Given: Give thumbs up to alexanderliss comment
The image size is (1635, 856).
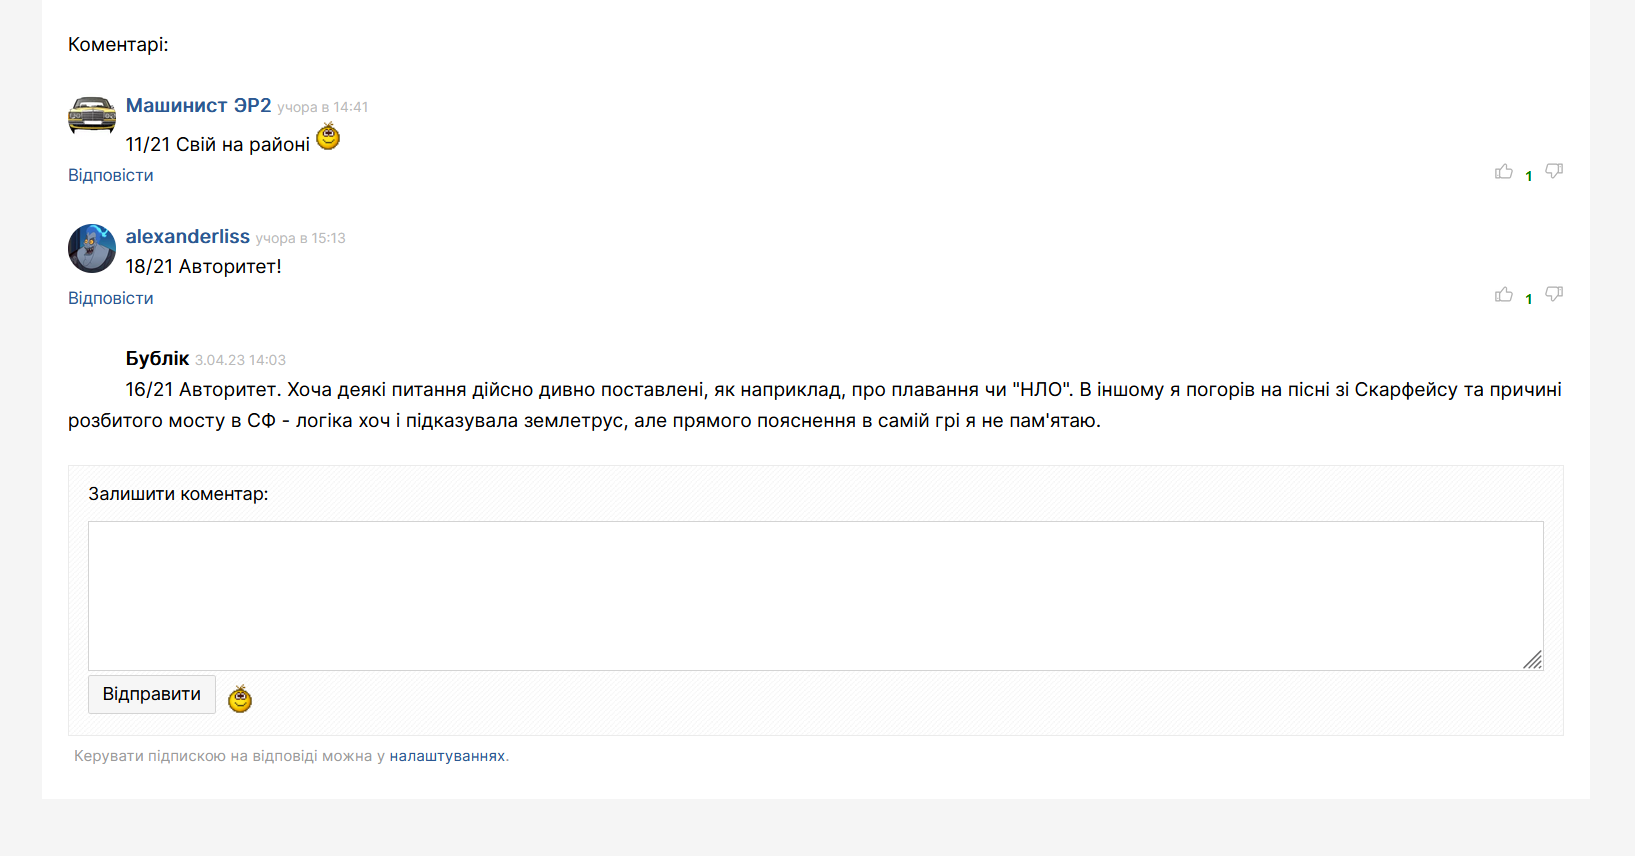Looking at the screenshot, I should coord(1503,295).
